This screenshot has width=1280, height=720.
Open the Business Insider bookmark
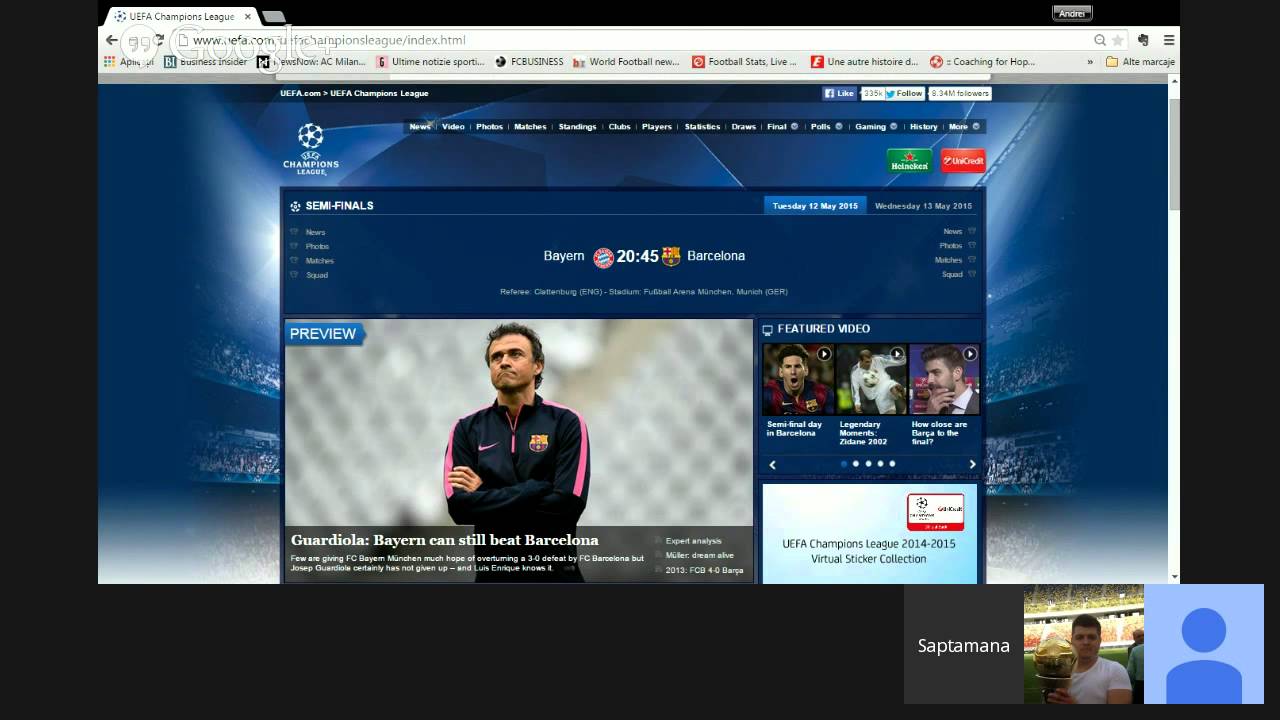point(205,61)
